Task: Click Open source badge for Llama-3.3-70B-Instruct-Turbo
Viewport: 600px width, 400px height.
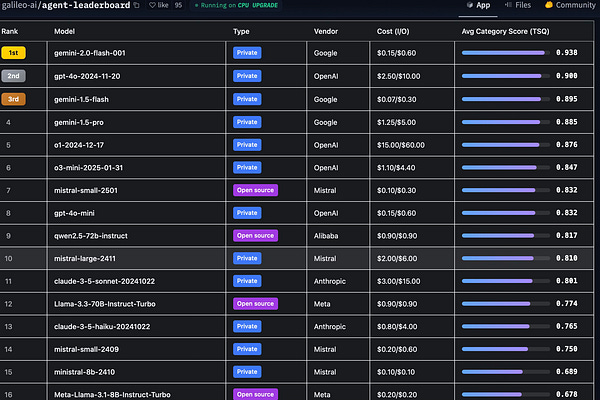Action: tap(255, 304)
